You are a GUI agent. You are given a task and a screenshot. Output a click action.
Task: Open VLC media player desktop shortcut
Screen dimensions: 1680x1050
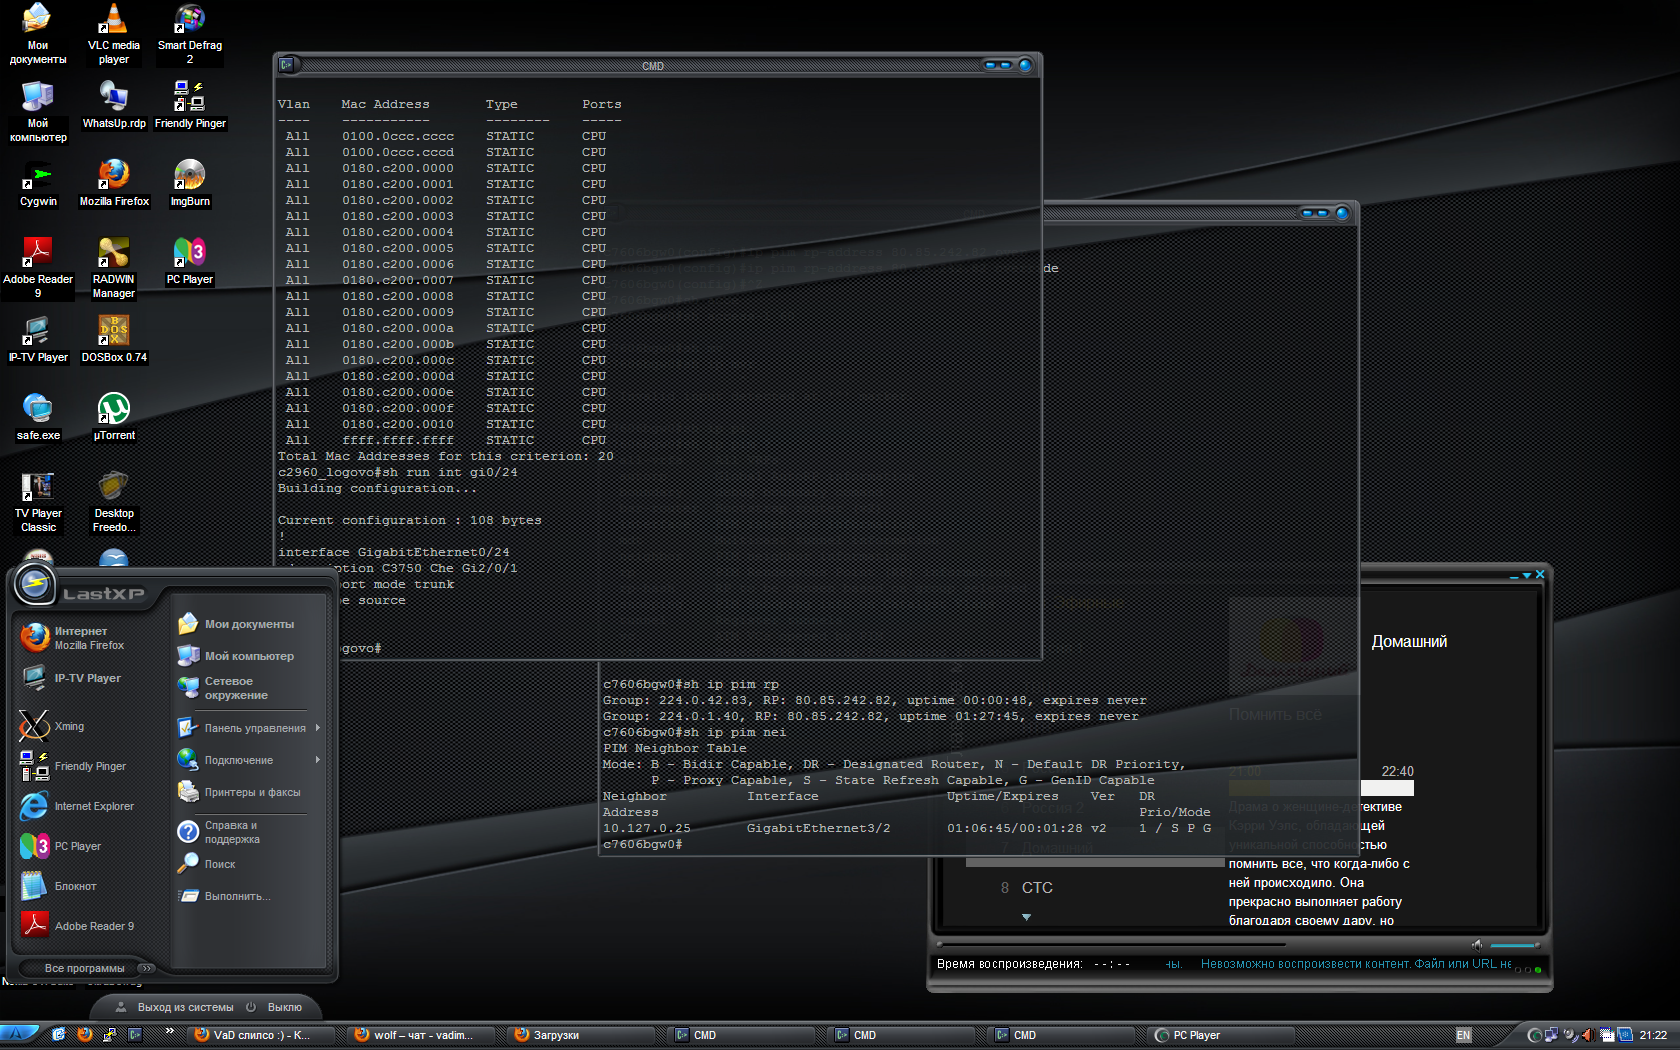(x=113, y=35)
